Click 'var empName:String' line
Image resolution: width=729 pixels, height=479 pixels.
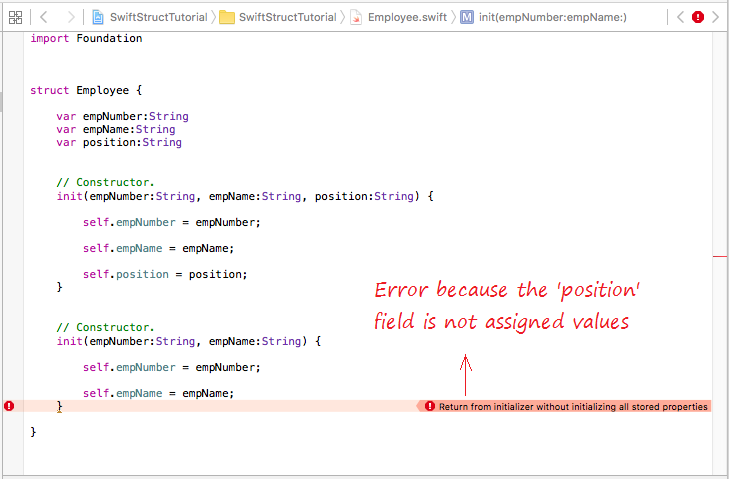116,129
